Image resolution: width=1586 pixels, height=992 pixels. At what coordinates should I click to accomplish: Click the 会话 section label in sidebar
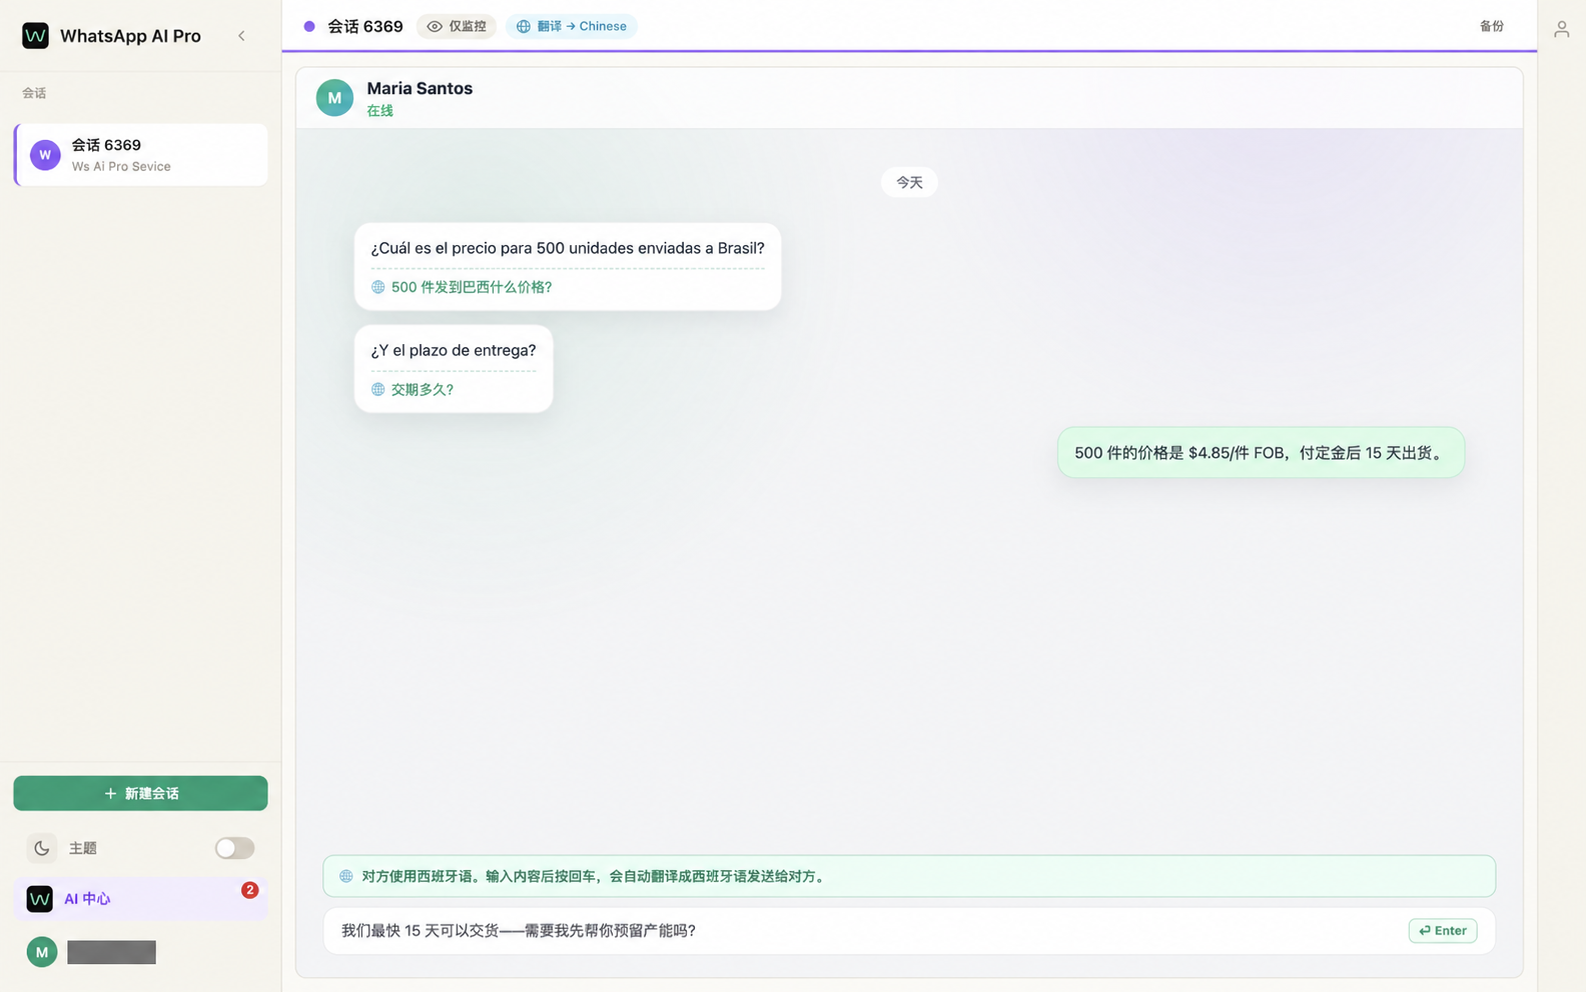[34, 93]
